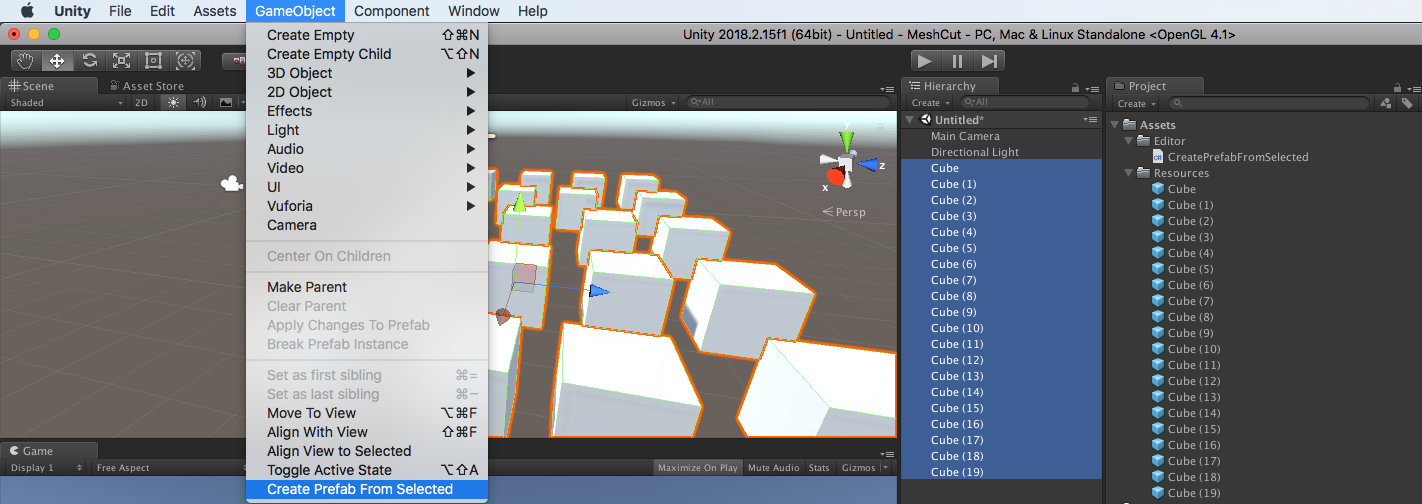Select Cube (5) in Hierarchy
The width and height of the screenshot is (1422, 504).
click(1001, 248)
